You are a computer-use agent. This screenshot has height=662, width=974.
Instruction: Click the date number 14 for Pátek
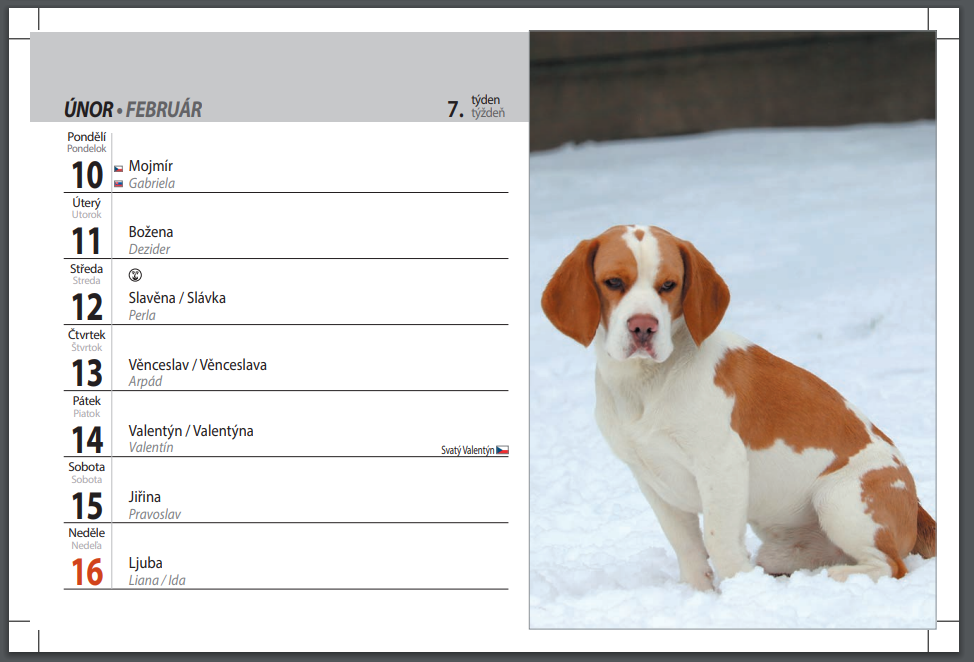click(x=87, y=440)
